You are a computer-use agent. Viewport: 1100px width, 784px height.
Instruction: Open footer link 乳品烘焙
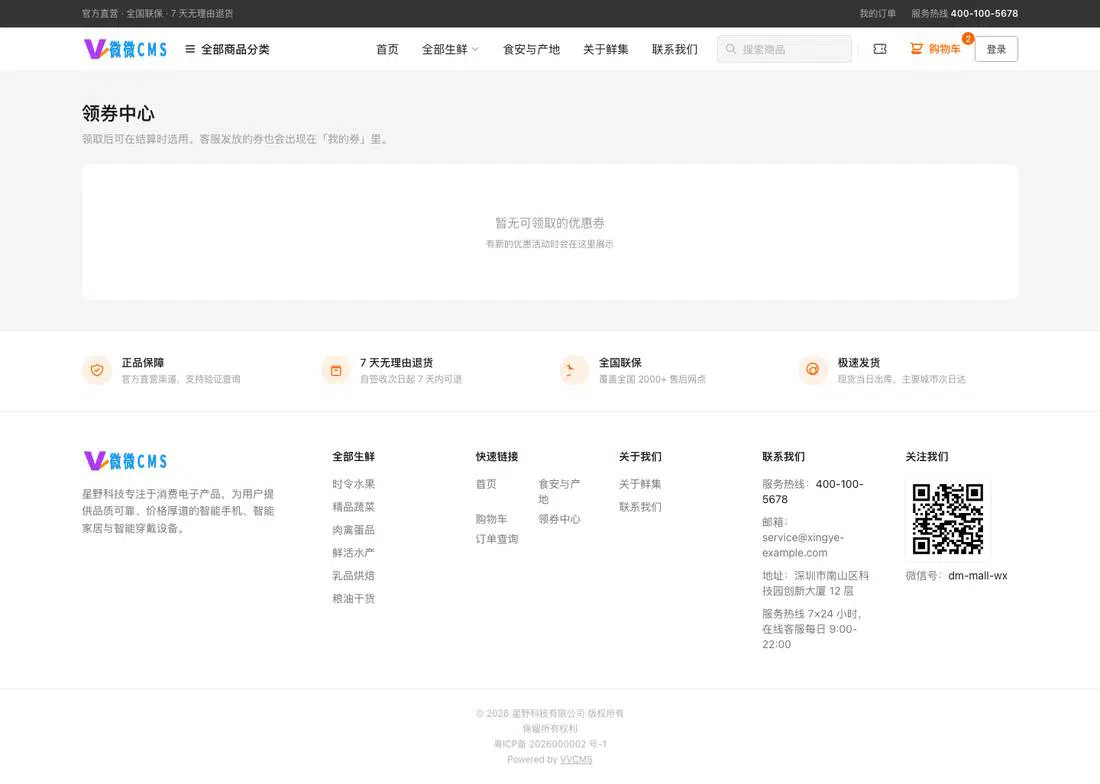coord(354,575)
